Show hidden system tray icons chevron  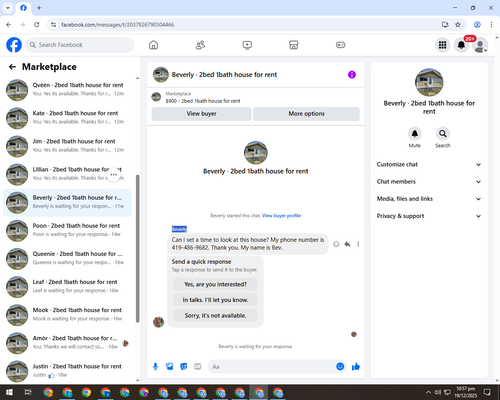428,392
